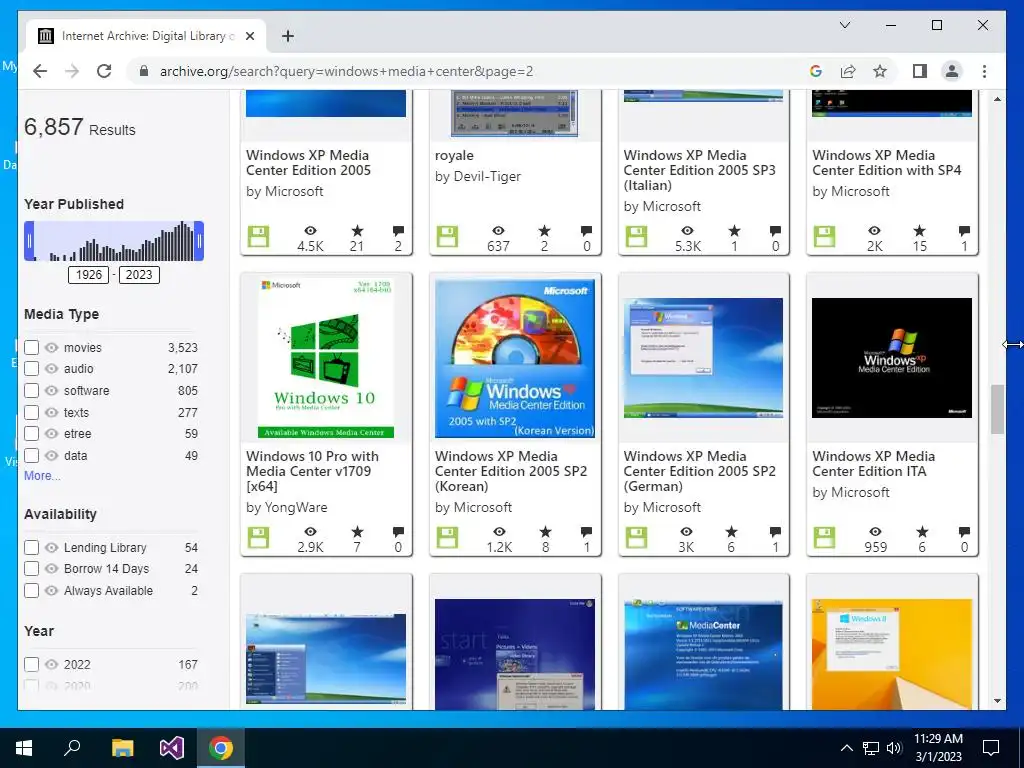Image resolution: width=1024 pixels, height=768 pixels.
Task: Click software icon on Windows 10 Pro card
Action: coord(258,537)
